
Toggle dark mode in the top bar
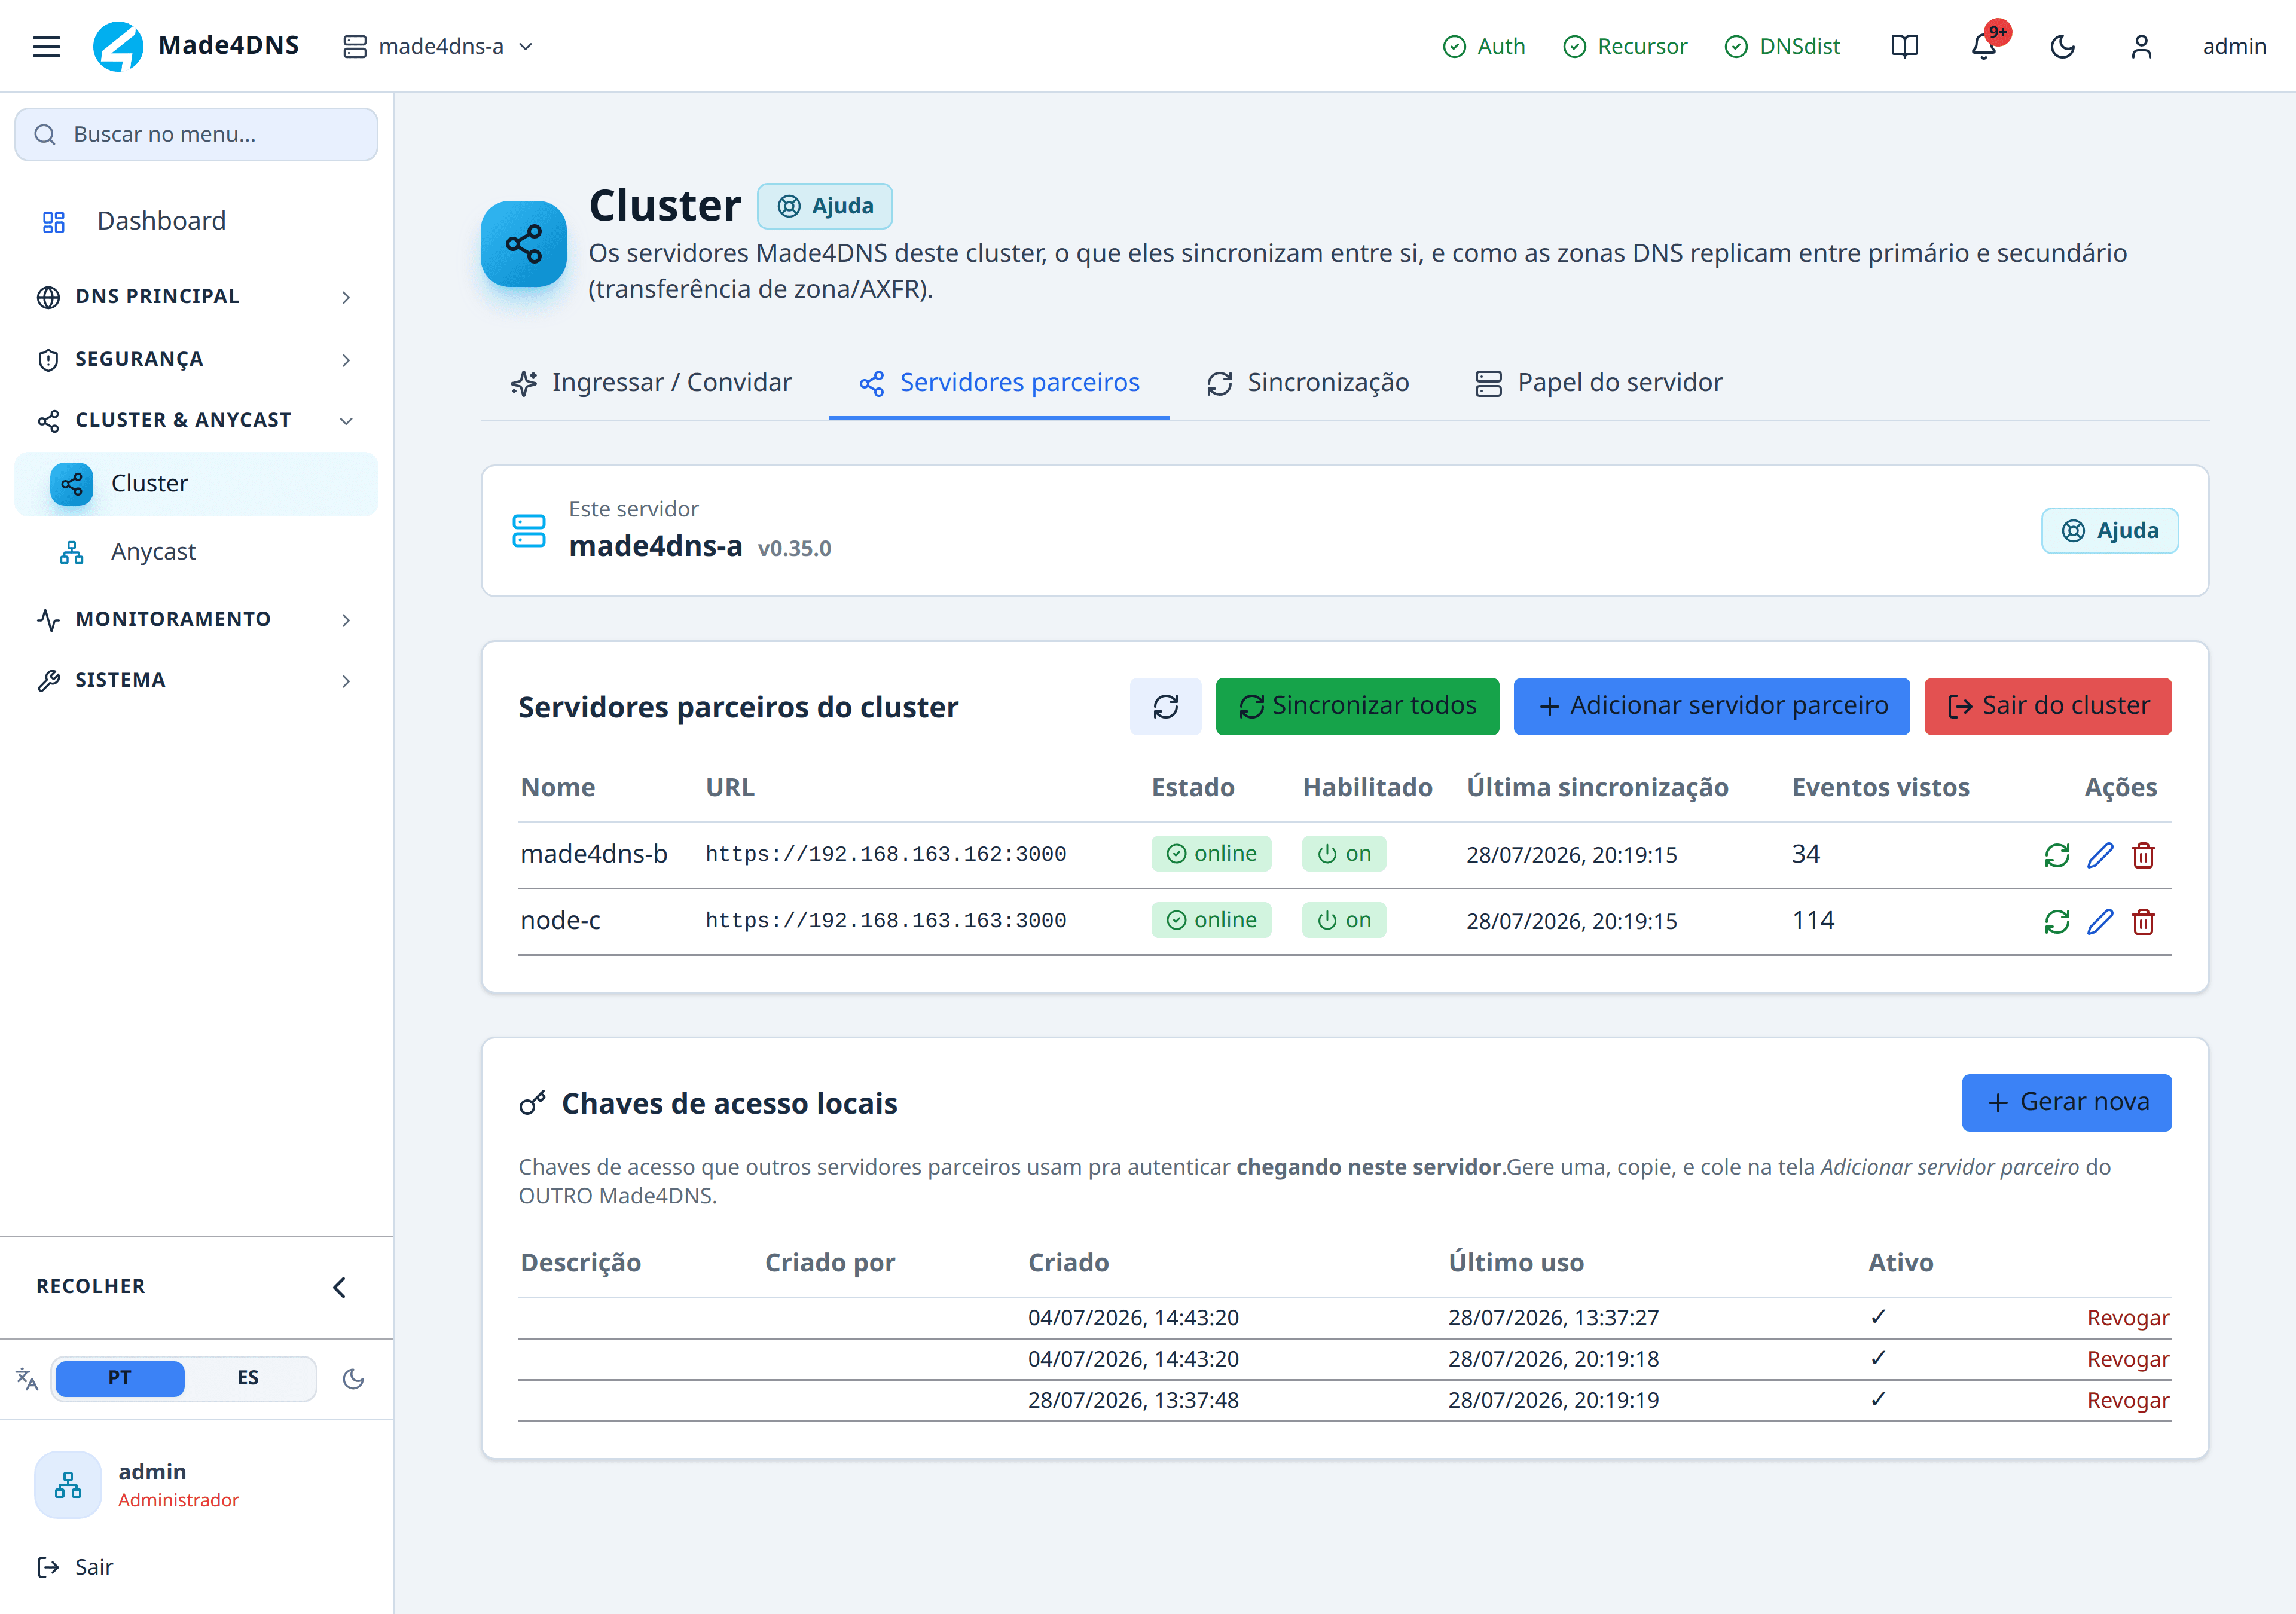point(2062,46)
